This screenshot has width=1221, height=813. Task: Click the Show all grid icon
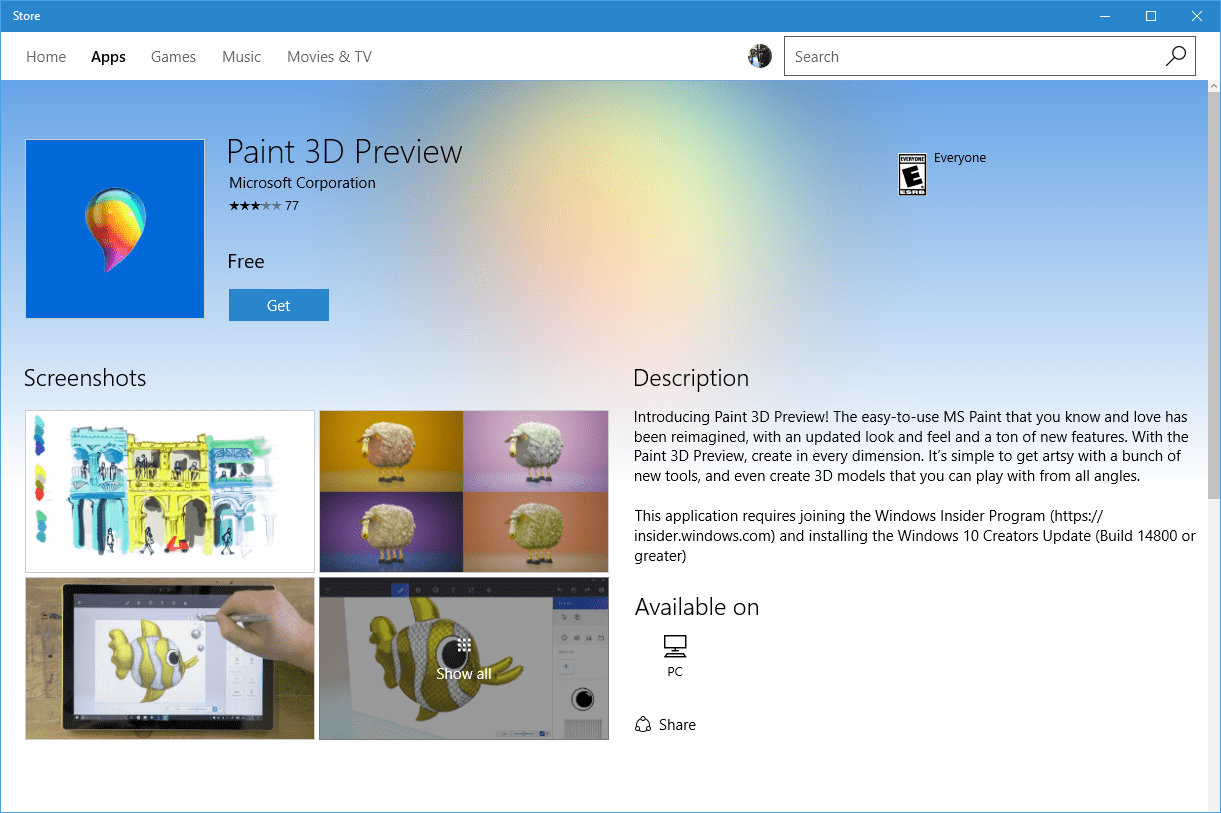(x=463, y=647)
